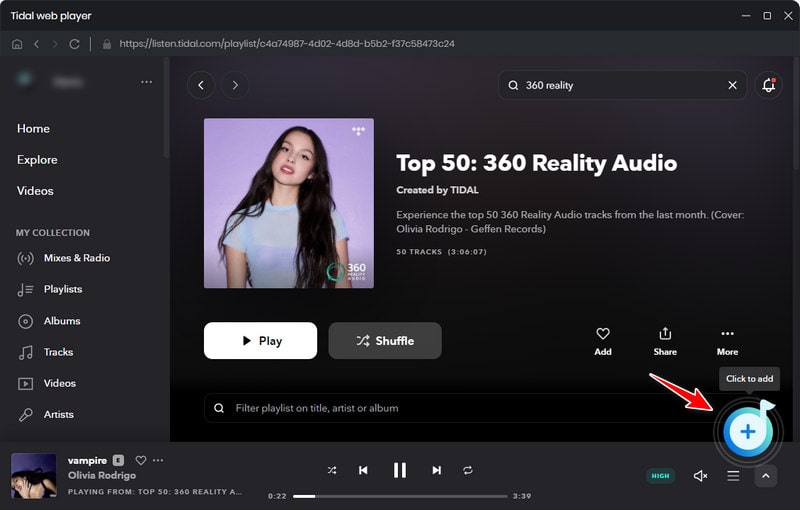Click the search field showing 360 reality
Screen dimensions: 800x510
point(622,85)
